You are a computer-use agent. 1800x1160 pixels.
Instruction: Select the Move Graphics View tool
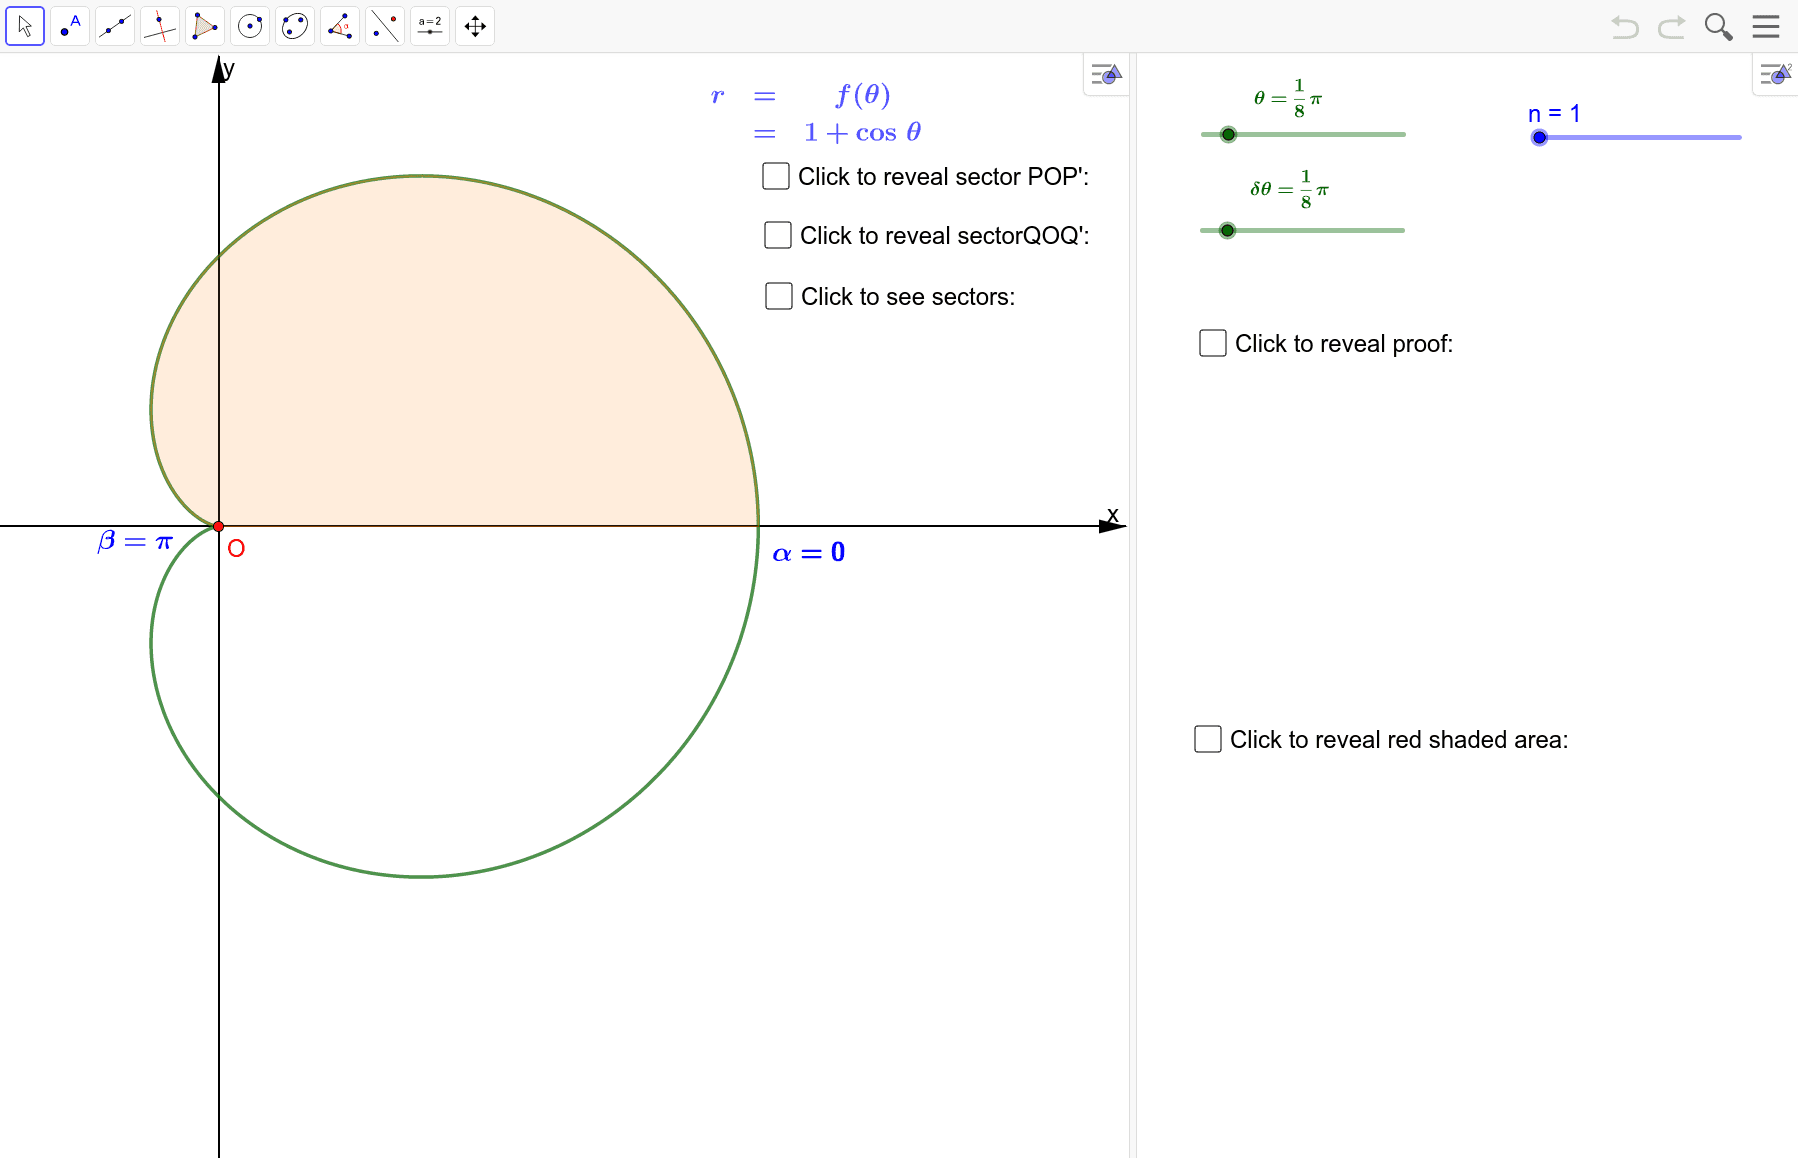click(475, 26)
